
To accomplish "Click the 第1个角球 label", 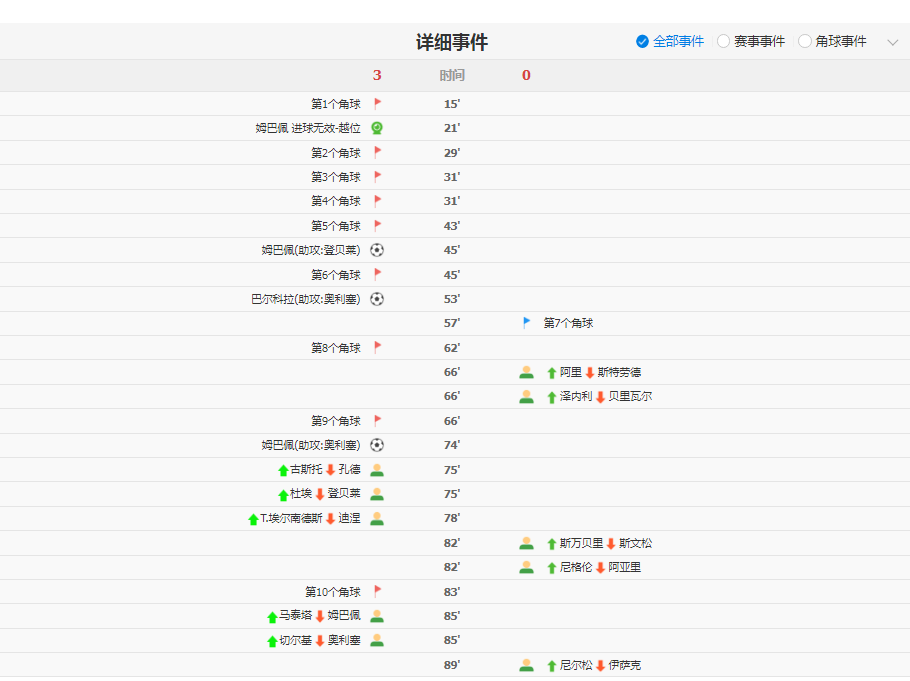I will tap(336, 105).
